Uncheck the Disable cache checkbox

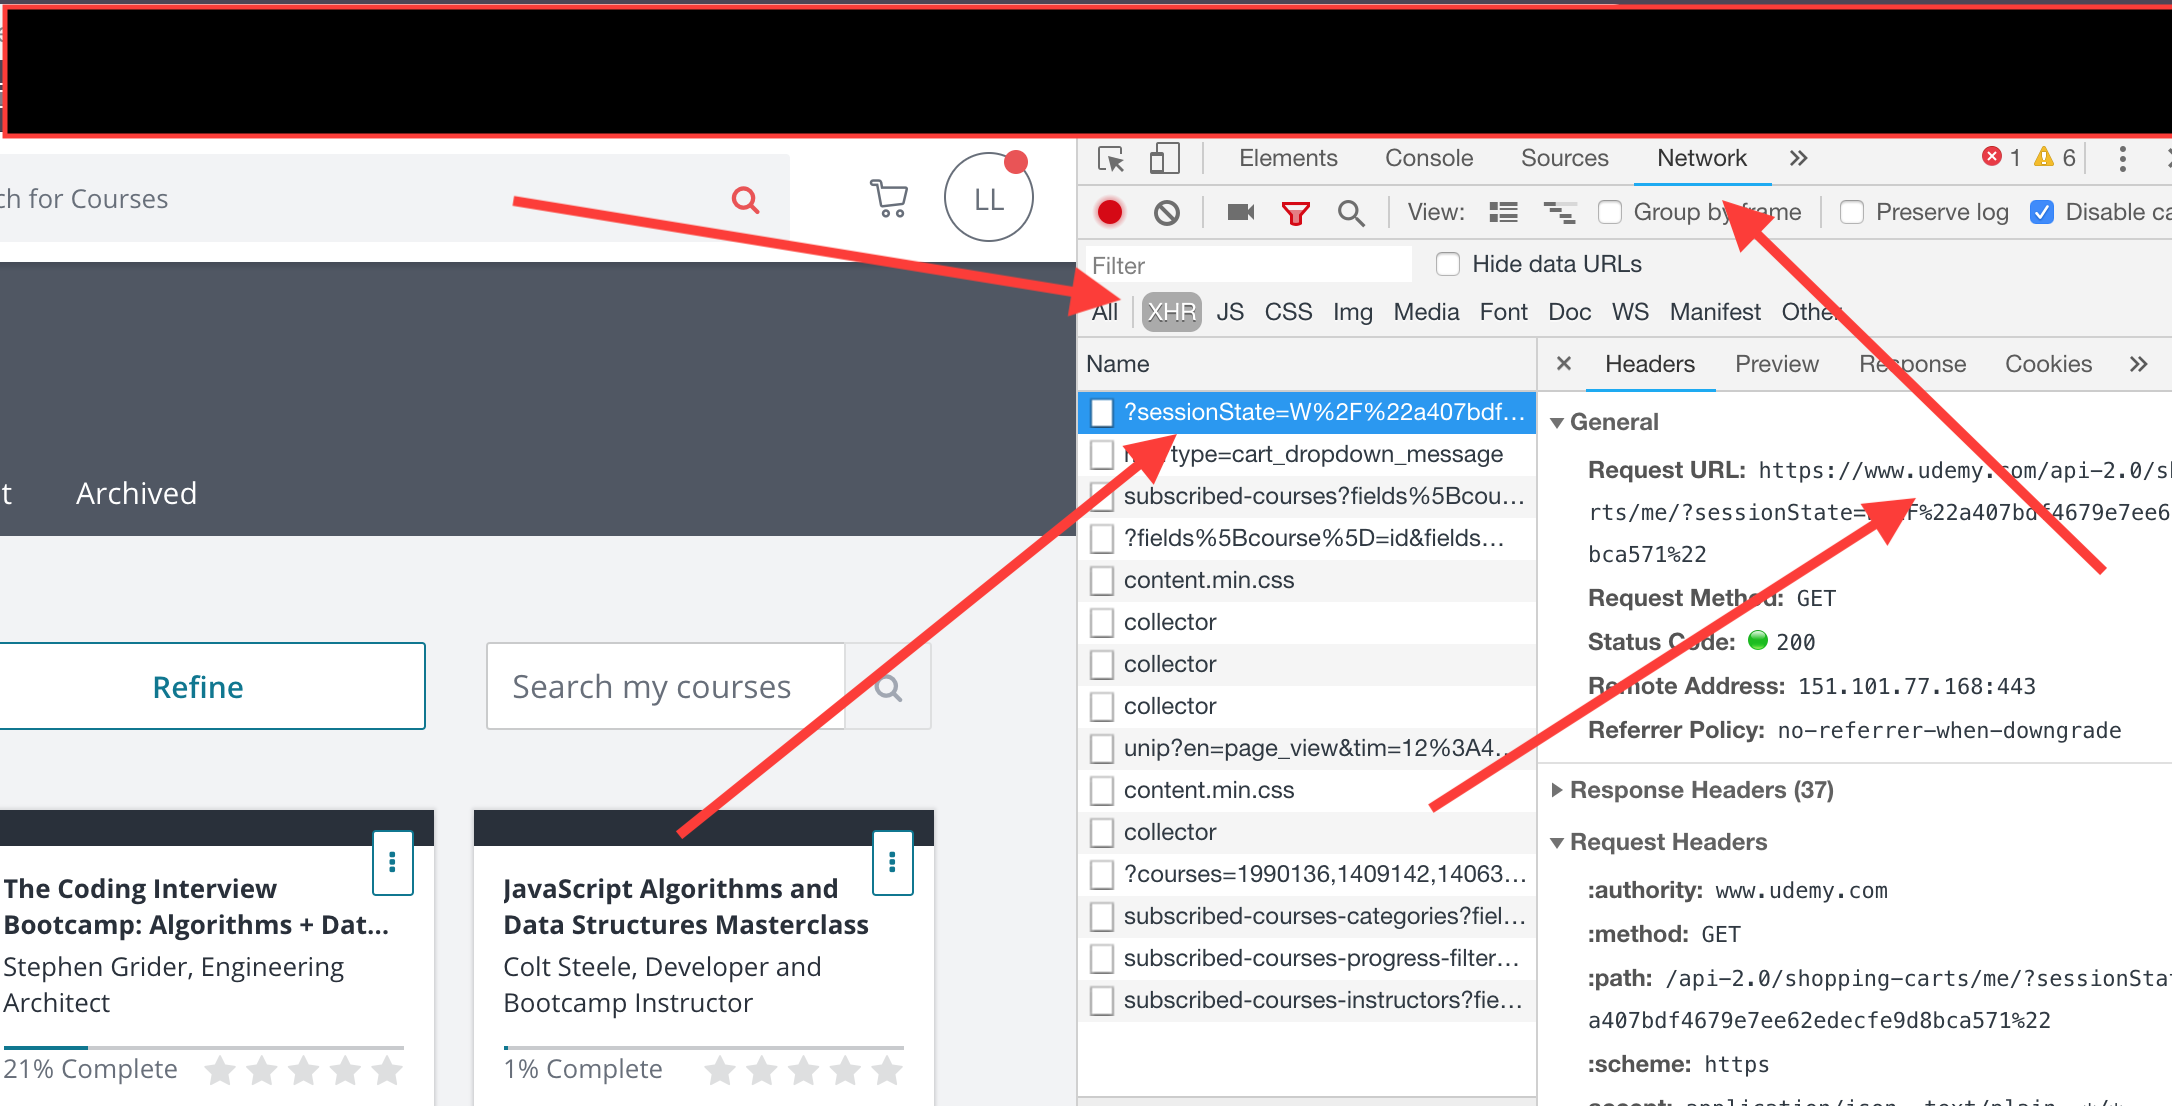pos(2042,212)
